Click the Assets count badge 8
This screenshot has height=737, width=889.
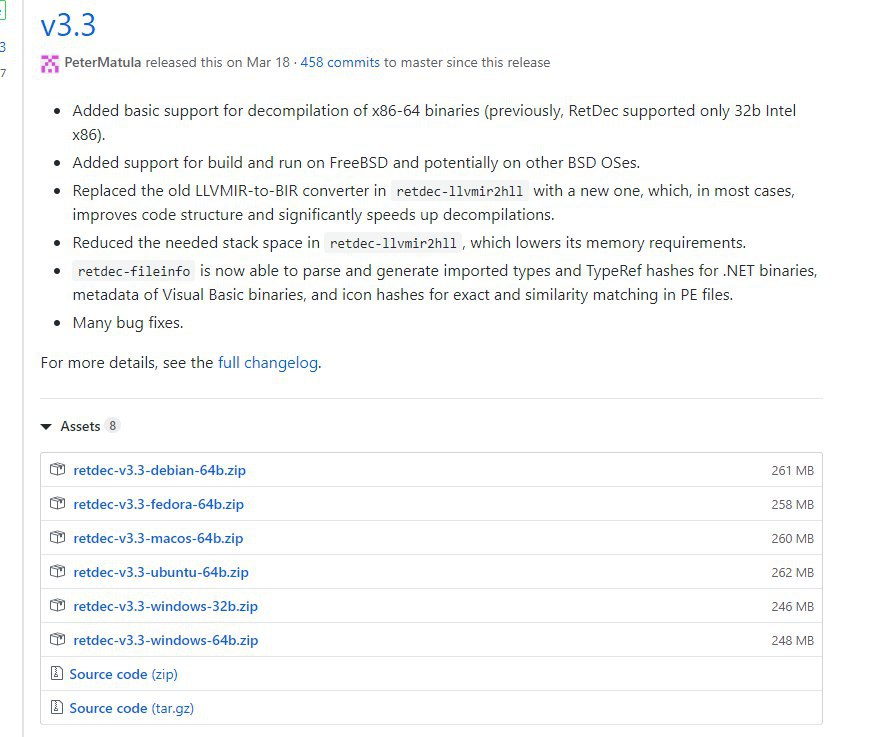(112, 426)
